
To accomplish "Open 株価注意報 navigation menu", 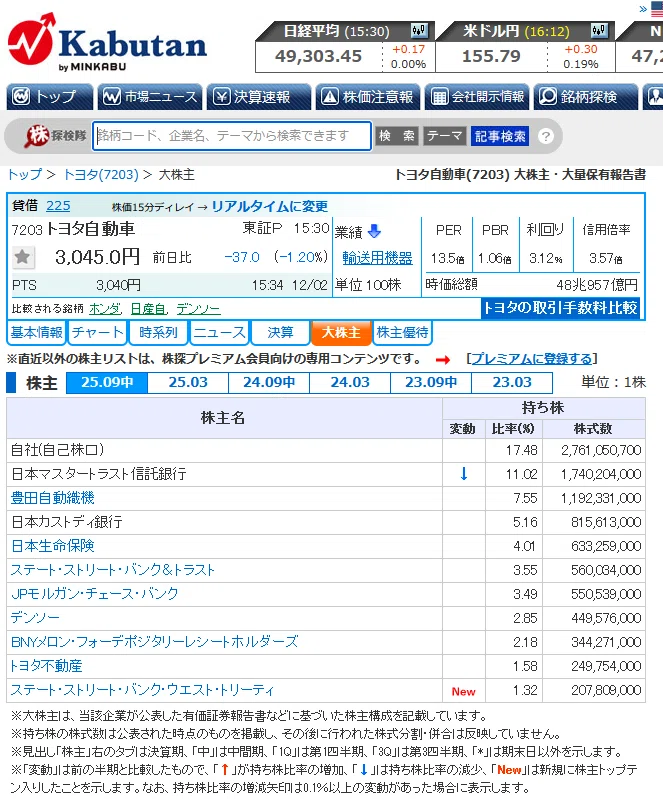I will click(x=368, y=96).
